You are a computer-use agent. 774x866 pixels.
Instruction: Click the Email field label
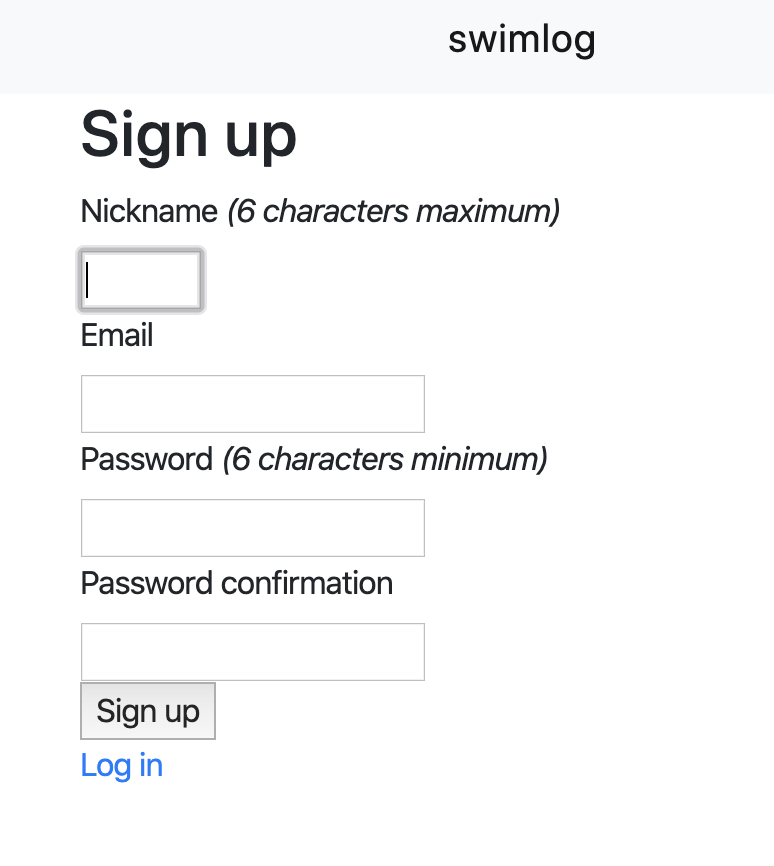[117, 336]
